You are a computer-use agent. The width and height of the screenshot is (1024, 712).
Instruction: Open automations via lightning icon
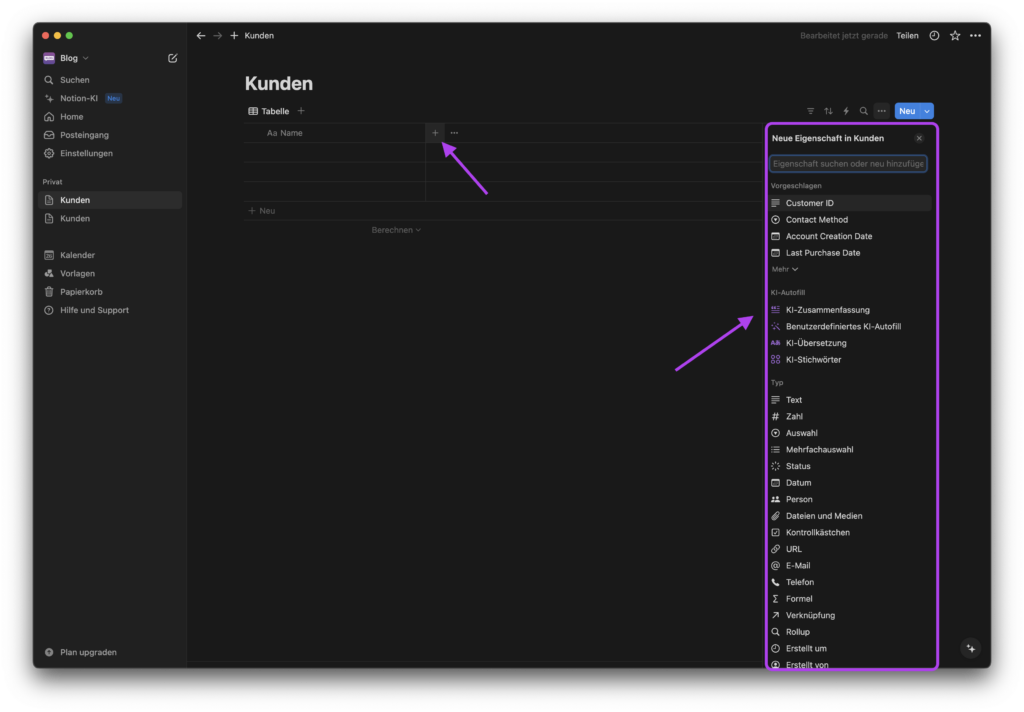(x=846, y=111)
